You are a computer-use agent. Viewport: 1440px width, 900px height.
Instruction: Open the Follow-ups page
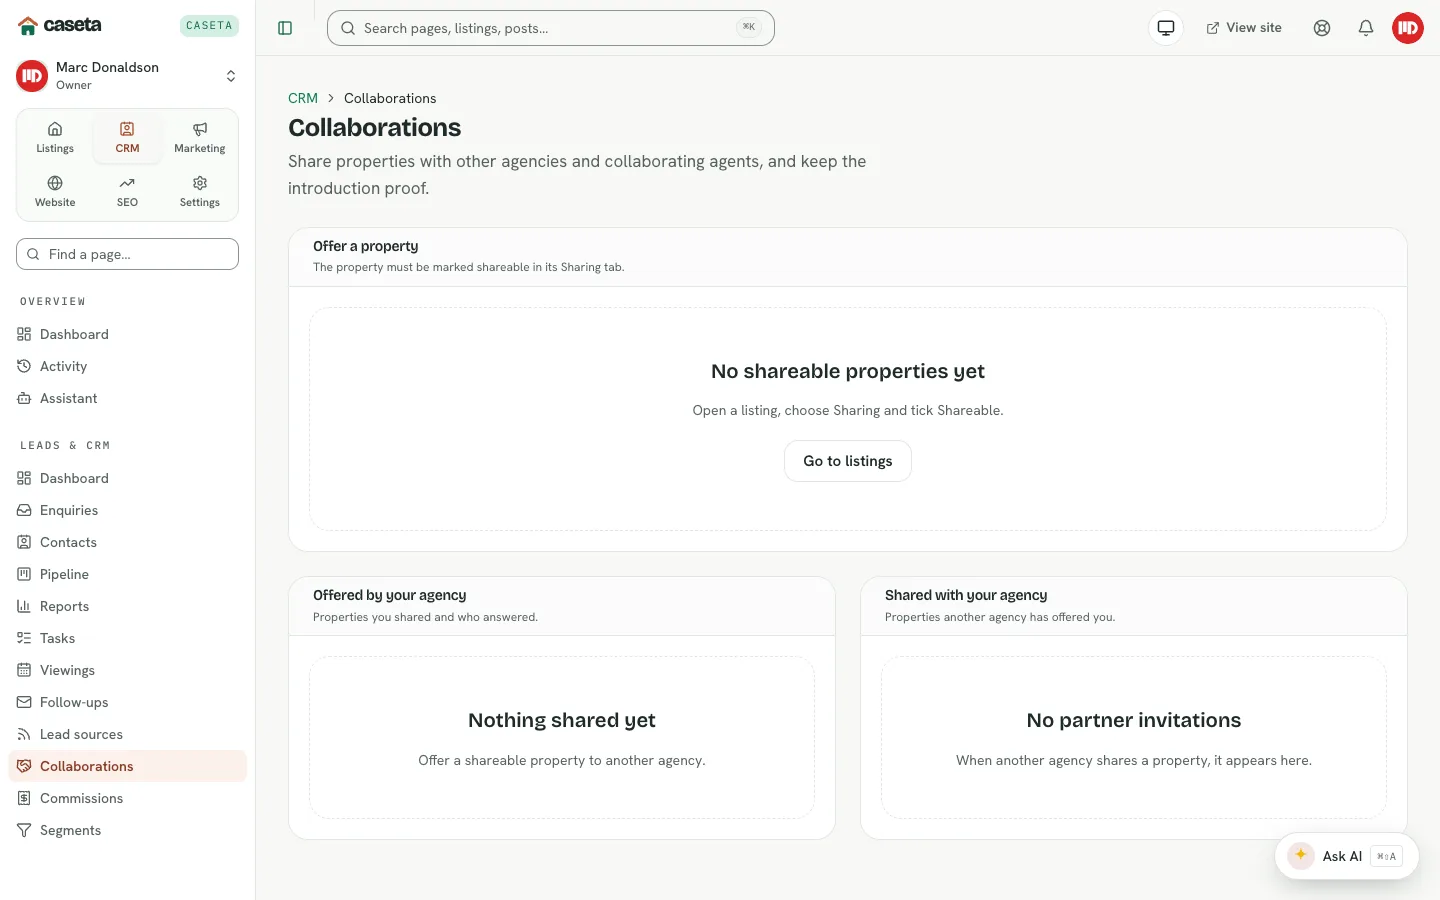(x=127, y=702)
